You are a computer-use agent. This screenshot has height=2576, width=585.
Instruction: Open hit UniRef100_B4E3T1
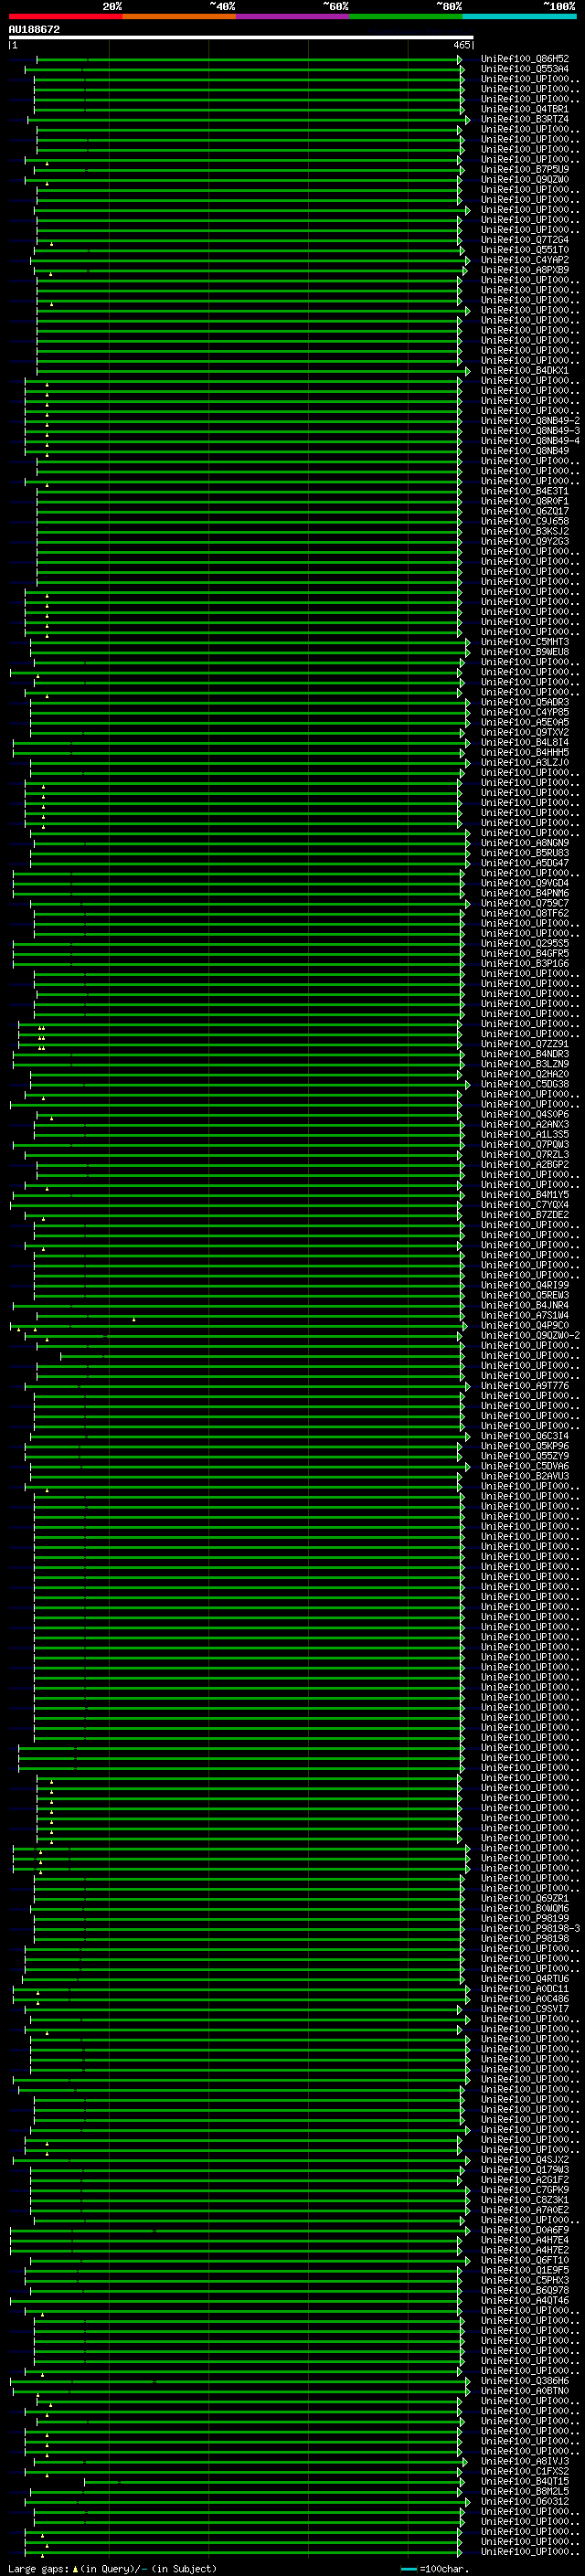coord(525,492)
